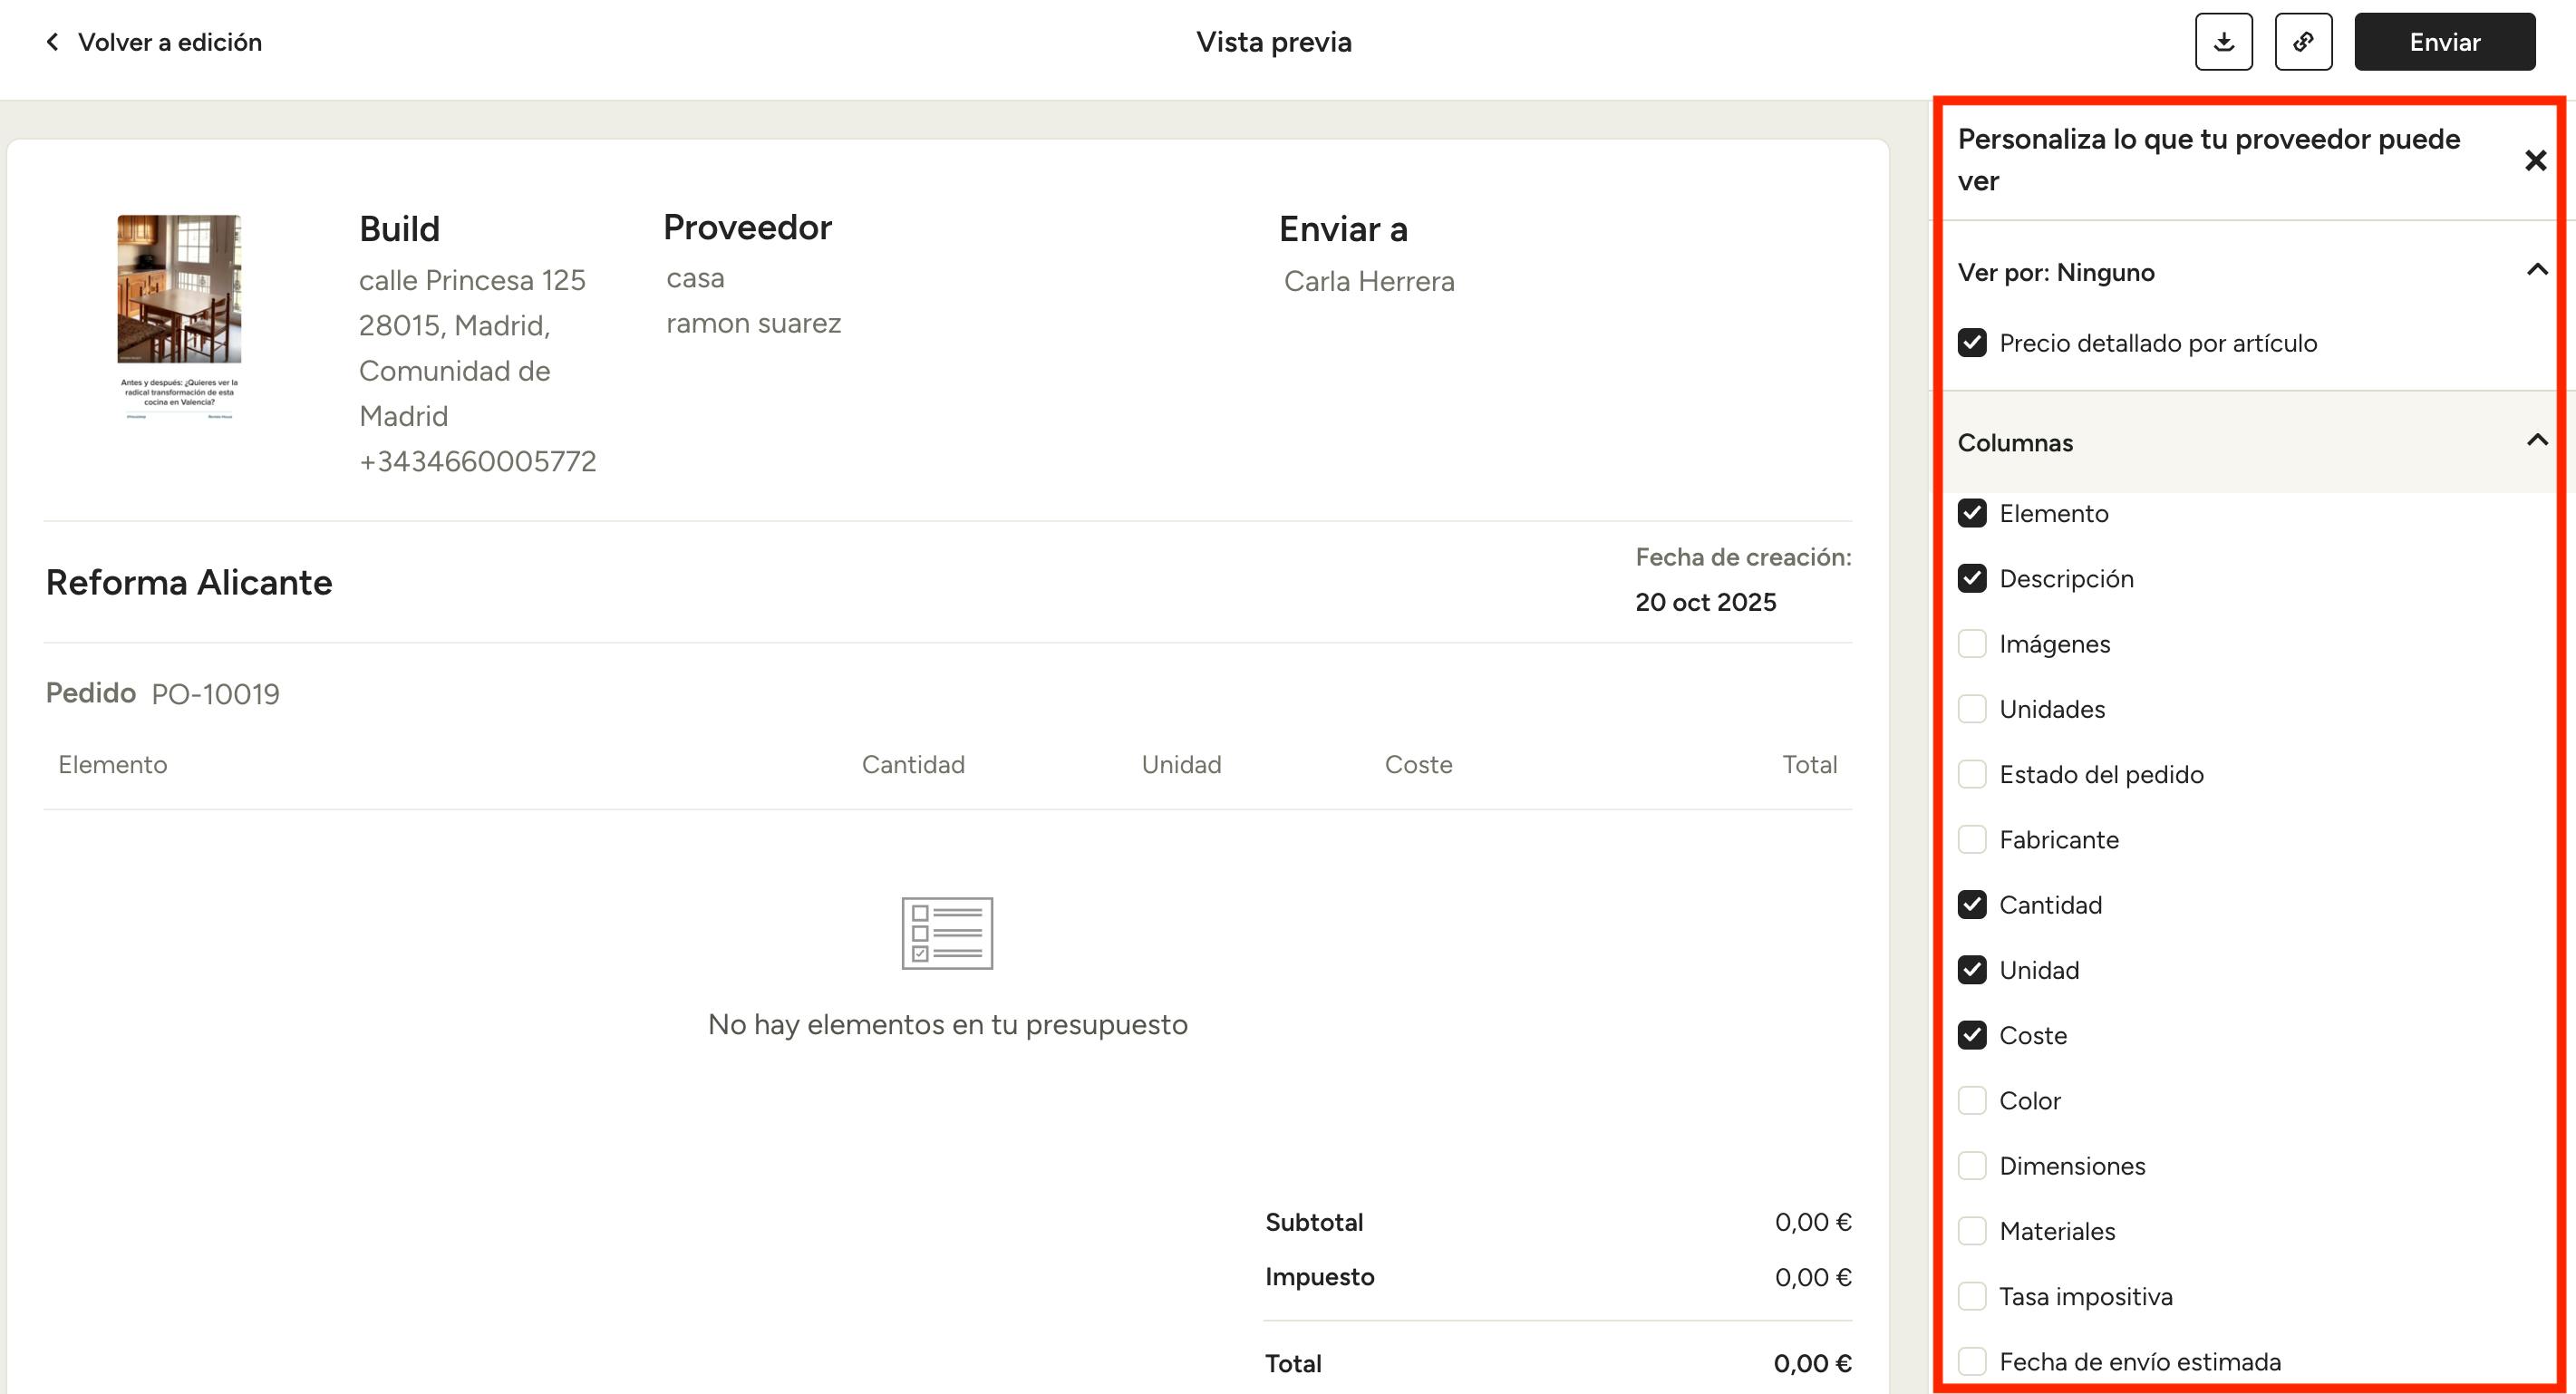Check the Color column option
This screenshot has width=2576, height=1394.
(1972, 1101)
